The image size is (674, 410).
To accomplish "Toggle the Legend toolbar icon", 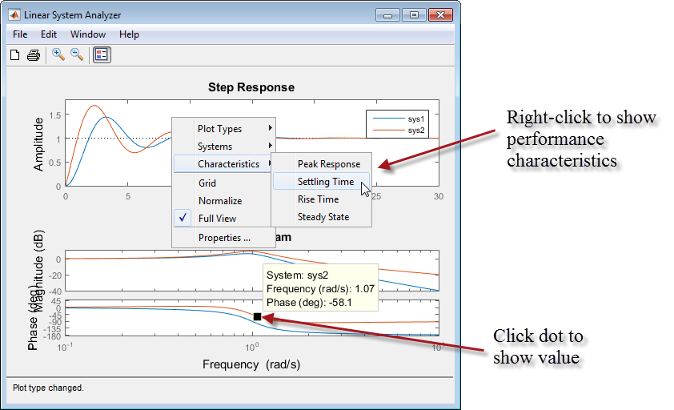I will click(x=101, y=55).
